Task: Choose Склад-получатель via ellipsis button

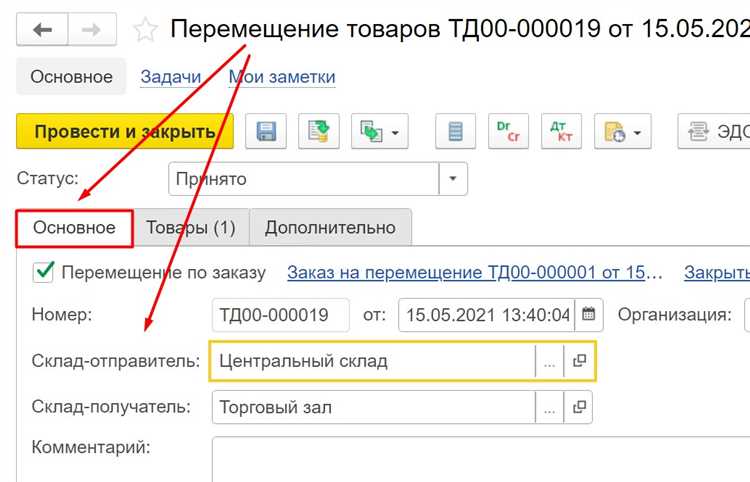Action: pos(550,407)
